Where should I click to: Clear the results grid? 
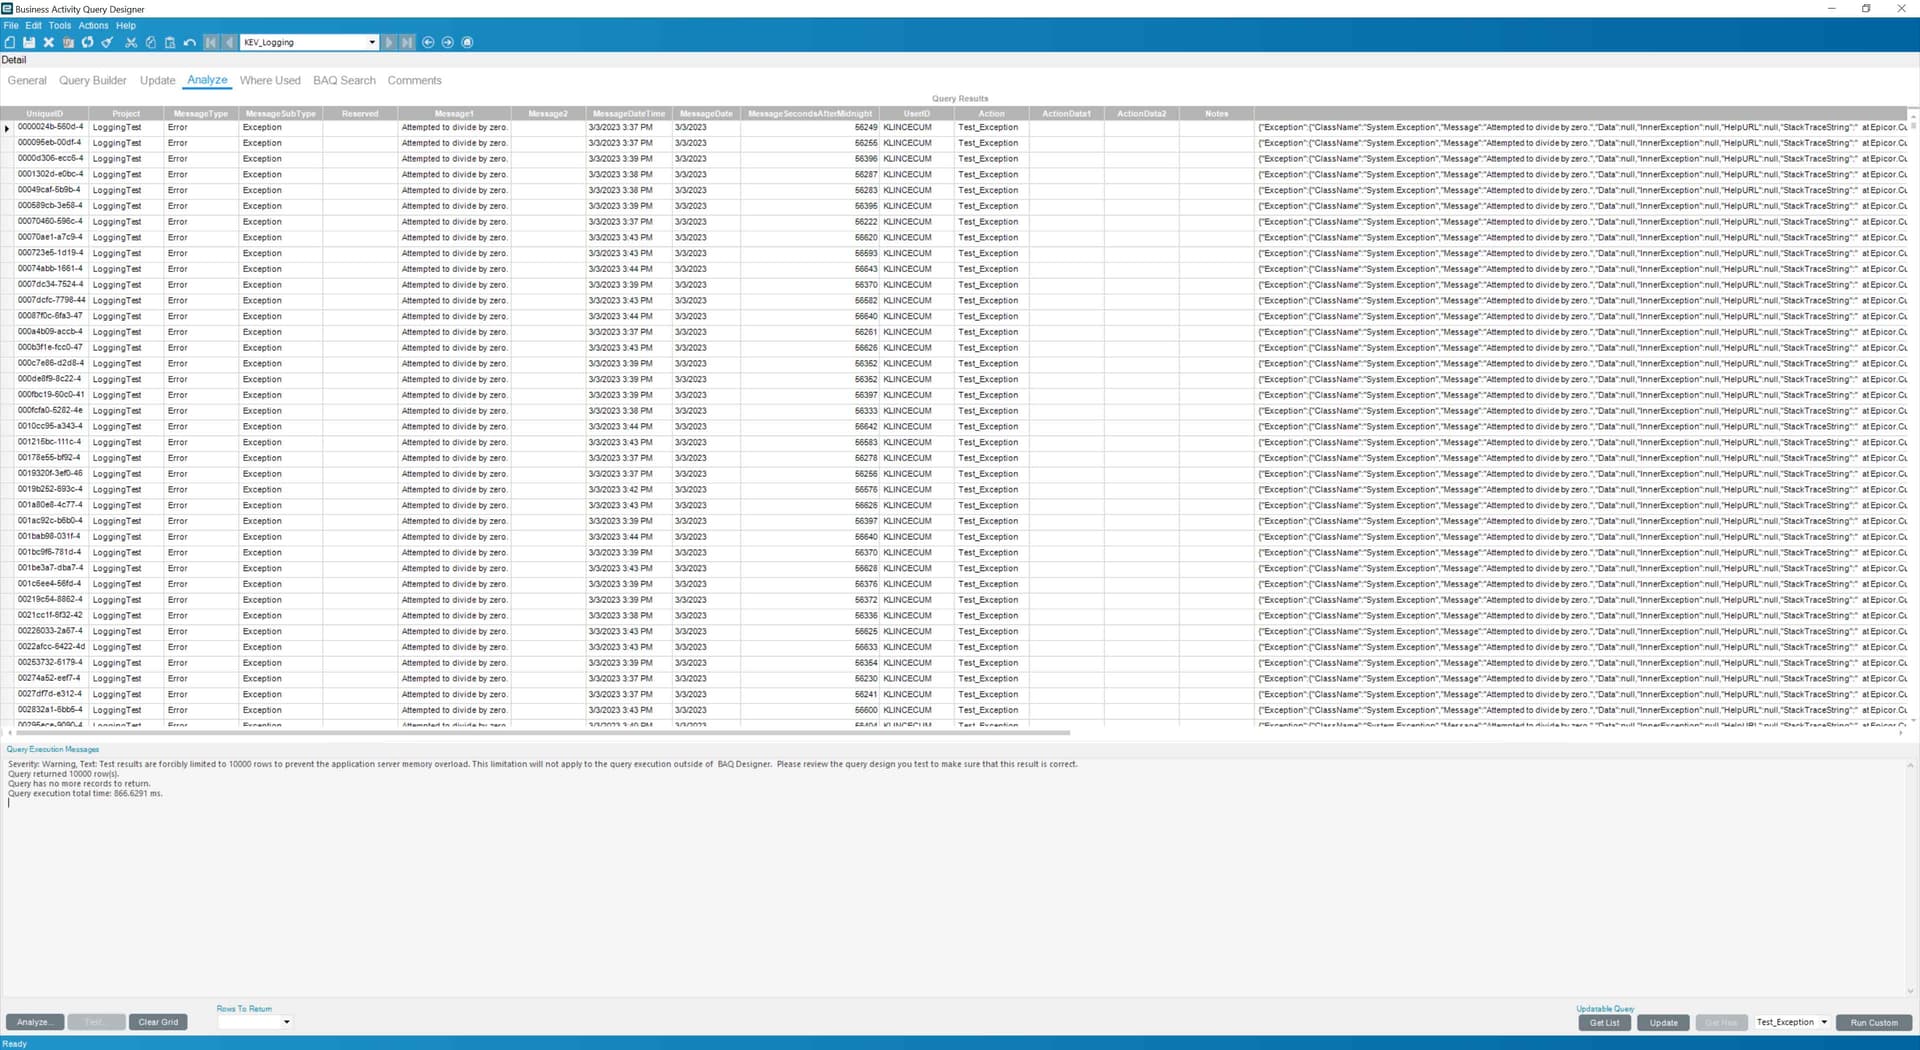coord(158,1022)
